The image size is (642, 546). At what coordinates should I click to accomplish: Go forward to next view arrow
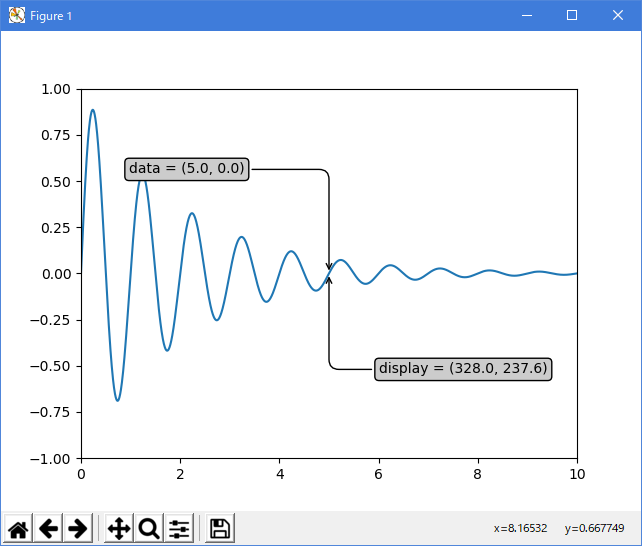pyautogui.click(x=77, y=528)
